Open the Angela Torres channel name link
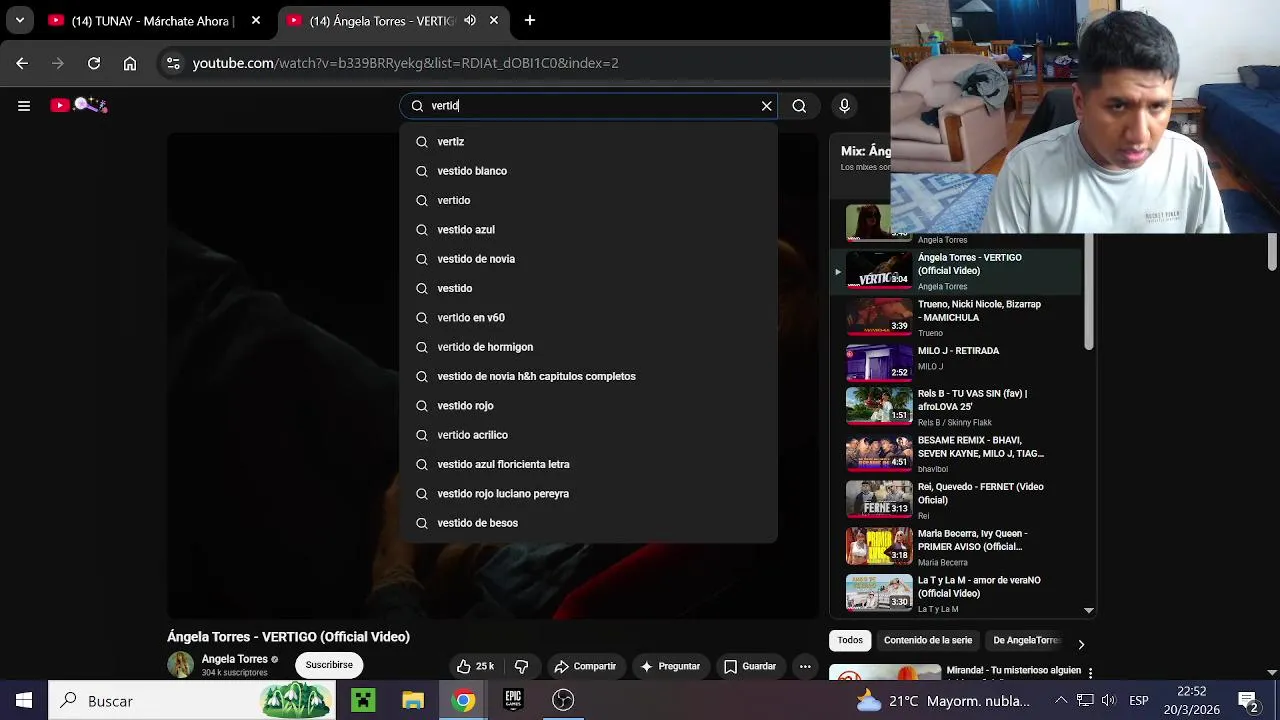 235,659
